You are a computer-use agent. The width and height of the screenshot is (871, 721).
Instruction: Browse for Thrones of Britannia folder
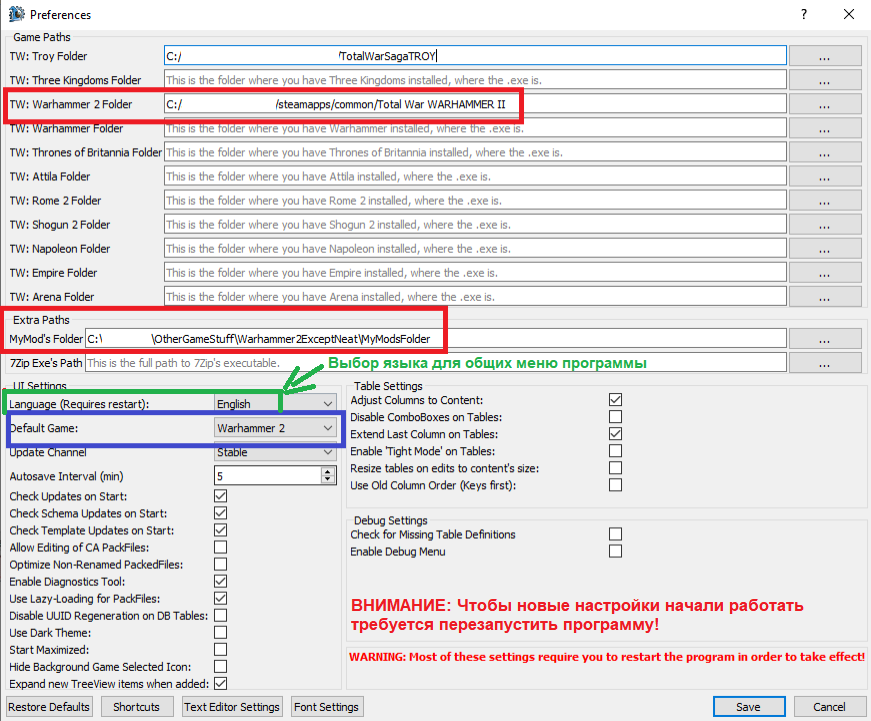click(825, 152)
